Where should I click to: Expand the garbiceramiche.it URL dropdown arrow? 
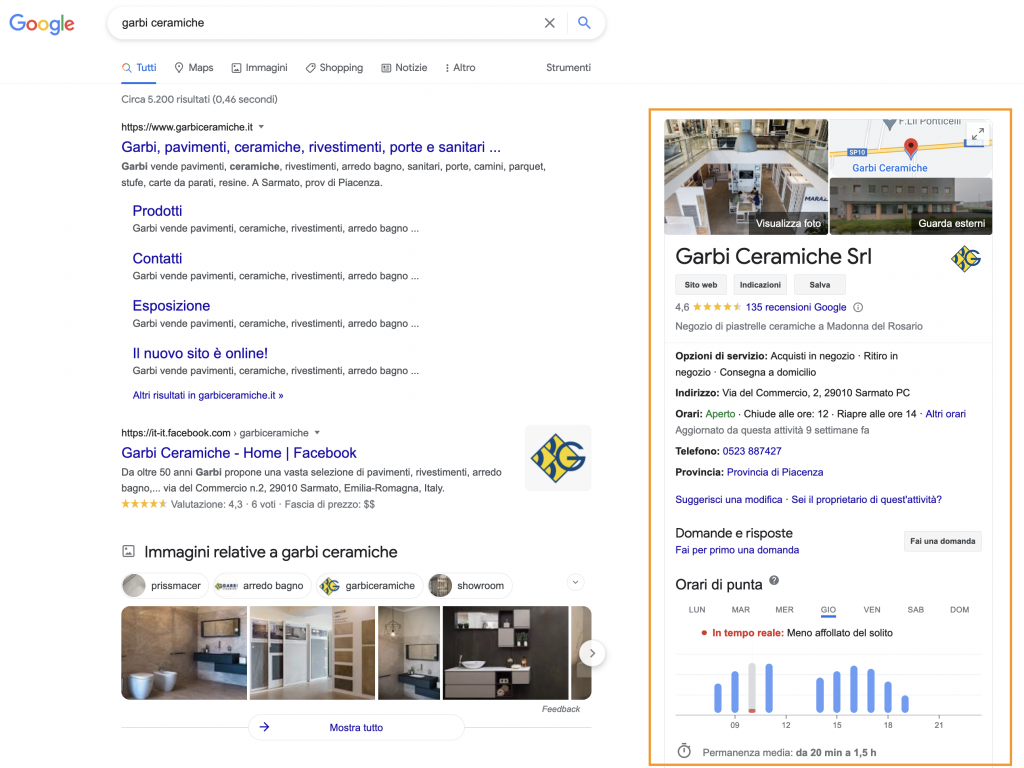[261, 127]
